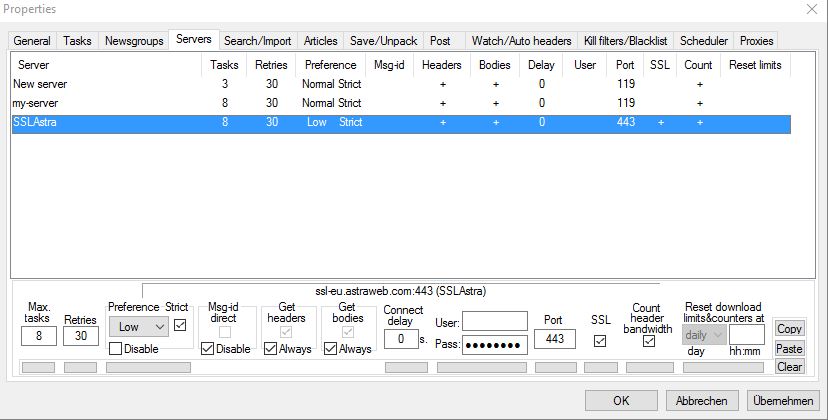Click the Clear button

click(x=789, y=366)
